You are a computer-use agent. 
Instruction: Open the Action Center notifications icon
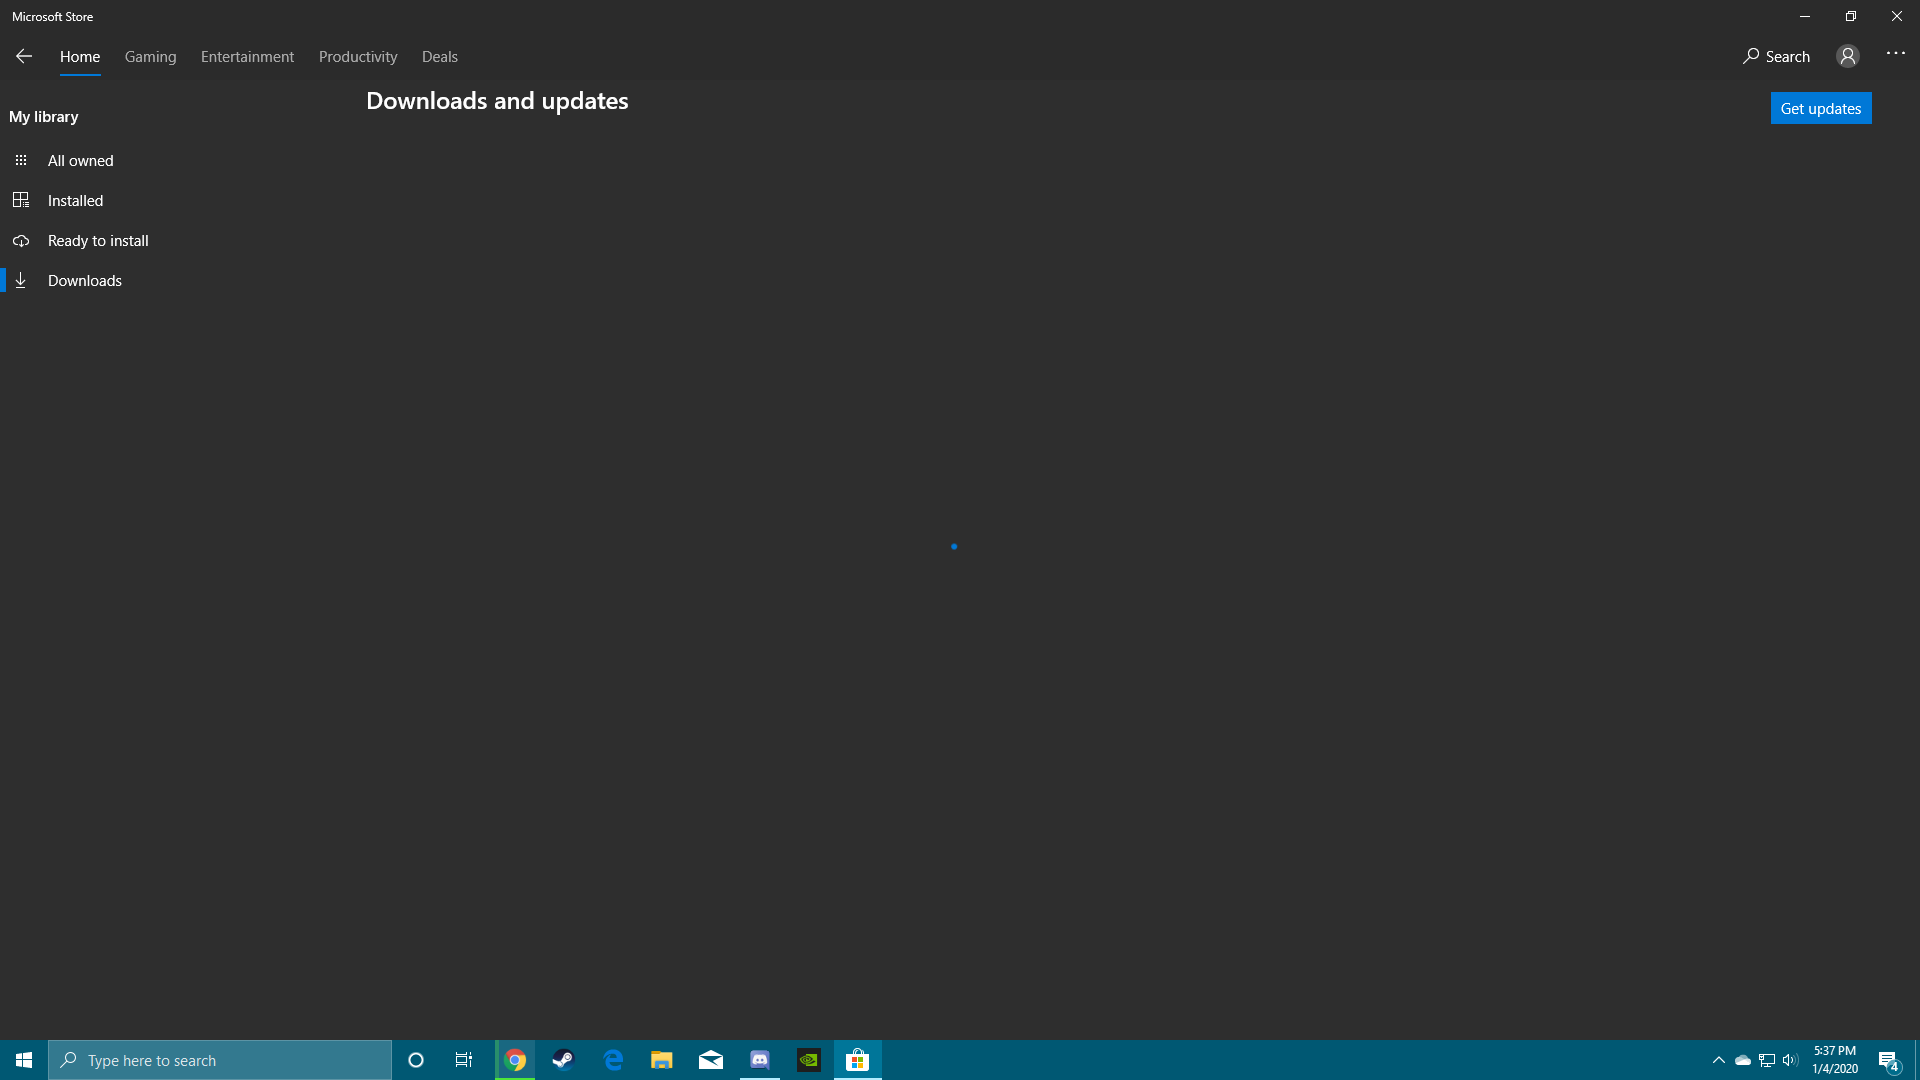pos(1889,1061)
